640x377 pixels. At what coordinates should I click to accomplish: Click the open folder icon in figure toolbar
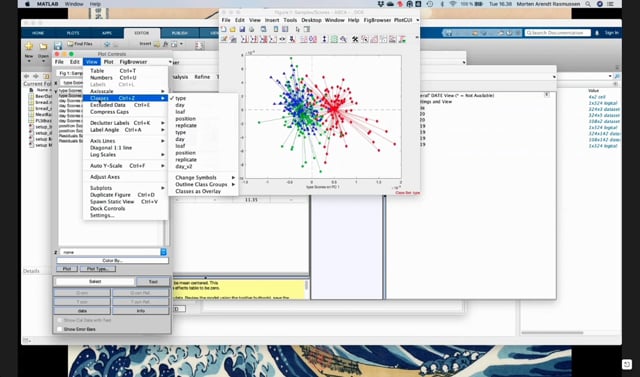(233, 29)
